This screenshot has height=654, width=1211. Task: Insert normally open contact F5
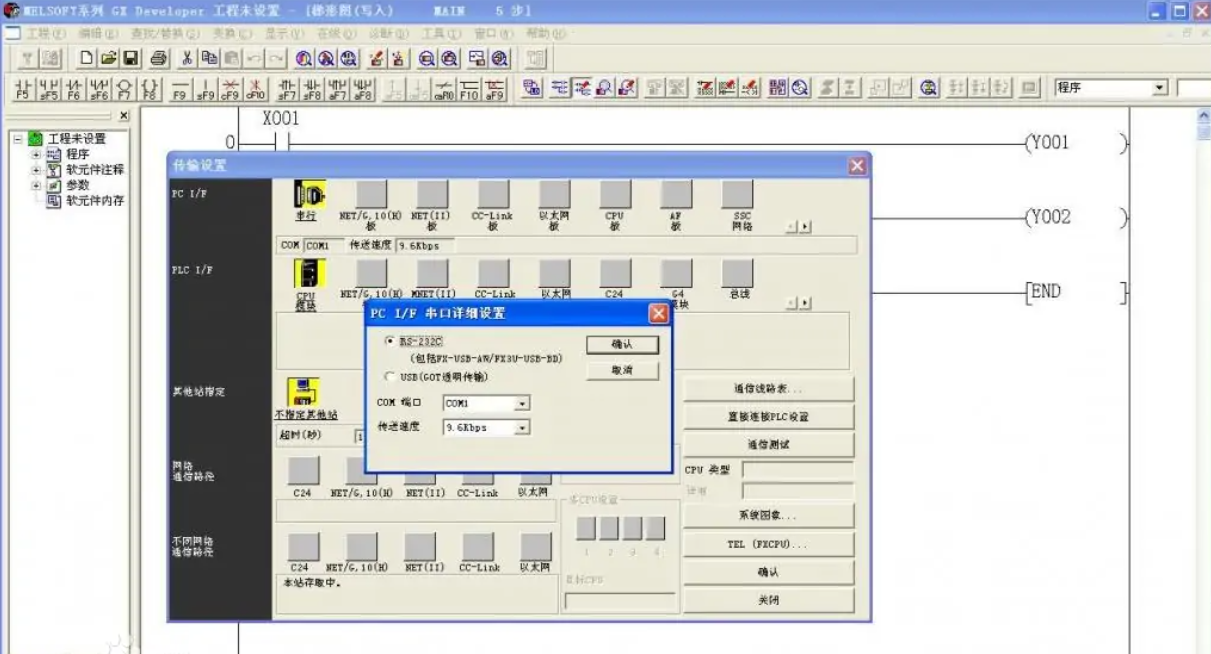click(x=22, y=89)
